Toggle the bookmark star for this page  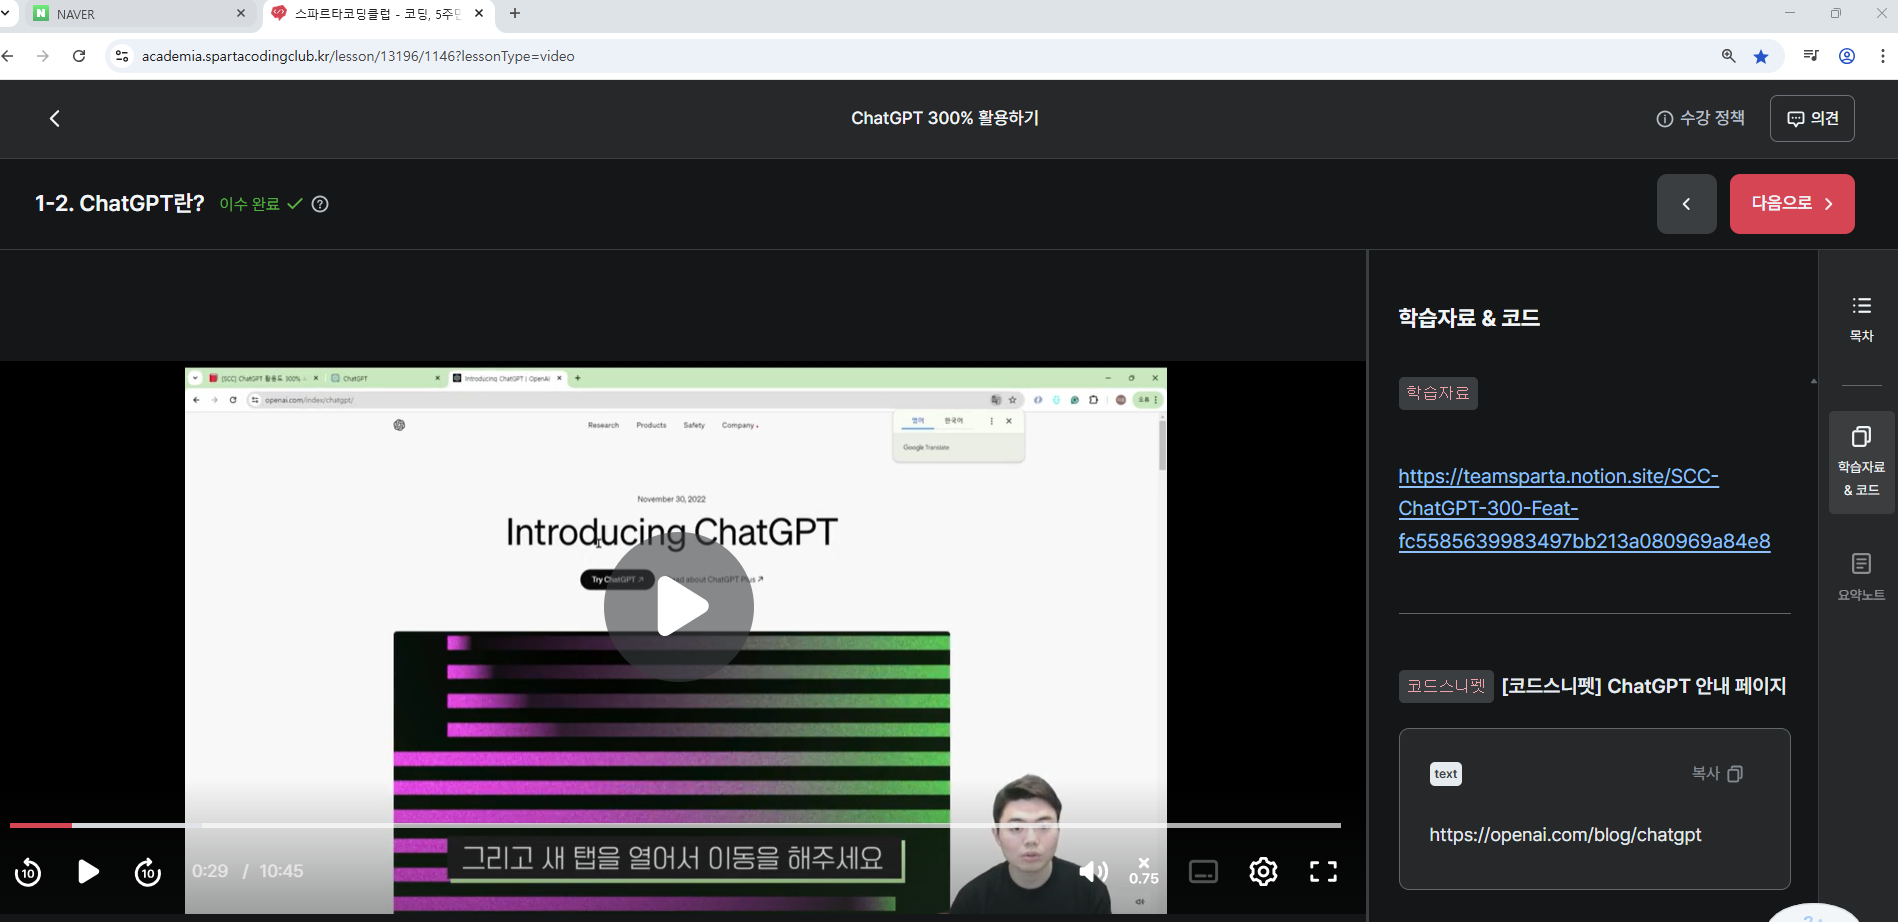click(1761, 56)
